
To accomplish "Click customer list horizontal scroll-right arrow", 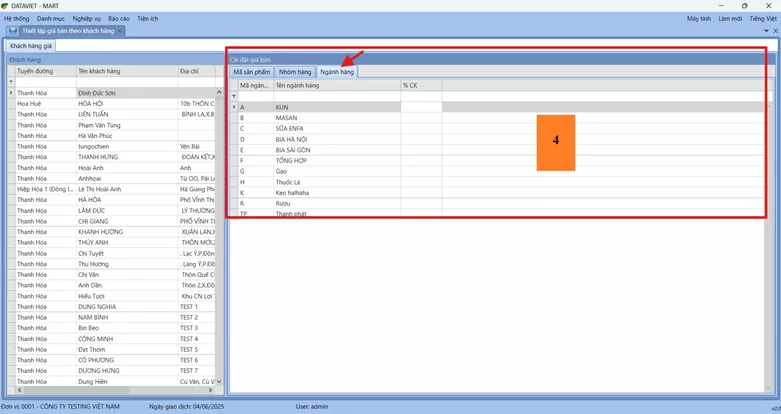I will 211,390.
